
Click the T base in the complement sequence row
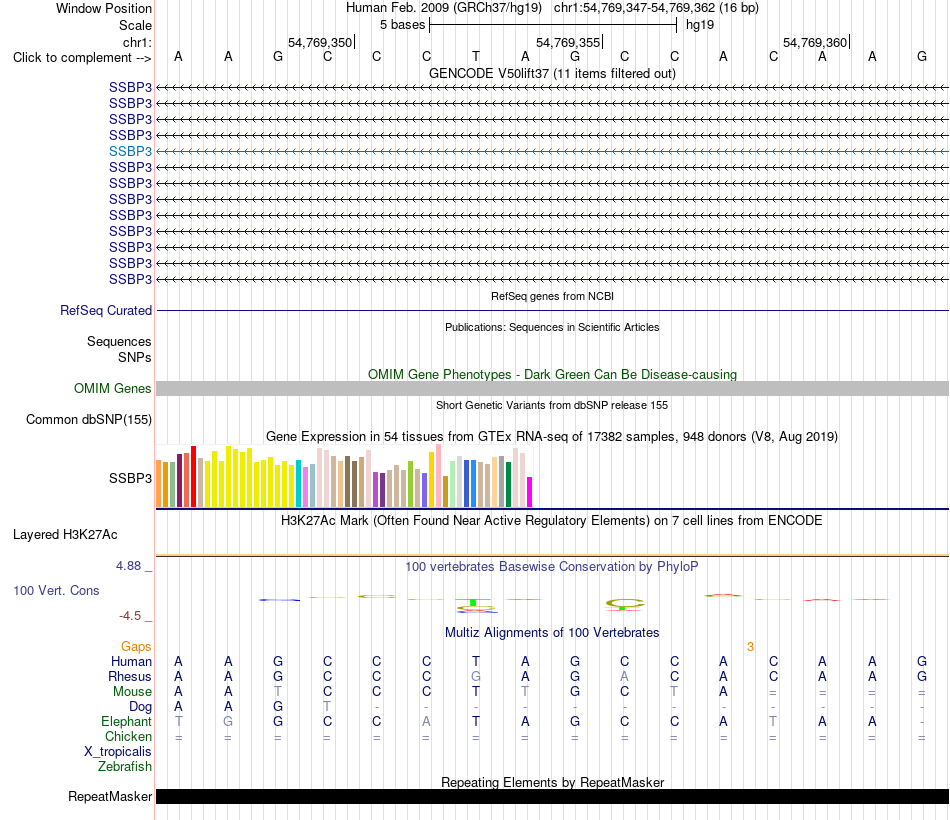[x=476, y=57]
